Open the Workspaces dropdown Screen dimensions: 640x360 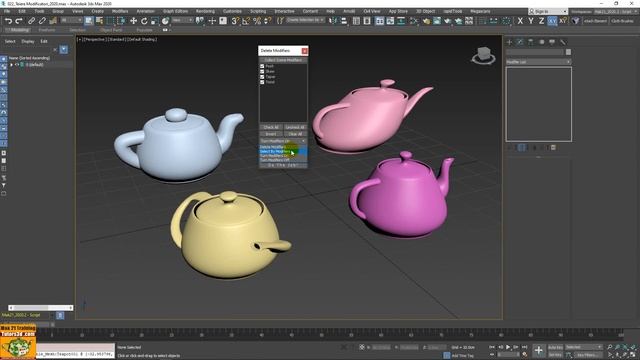[x=615, y=11]
